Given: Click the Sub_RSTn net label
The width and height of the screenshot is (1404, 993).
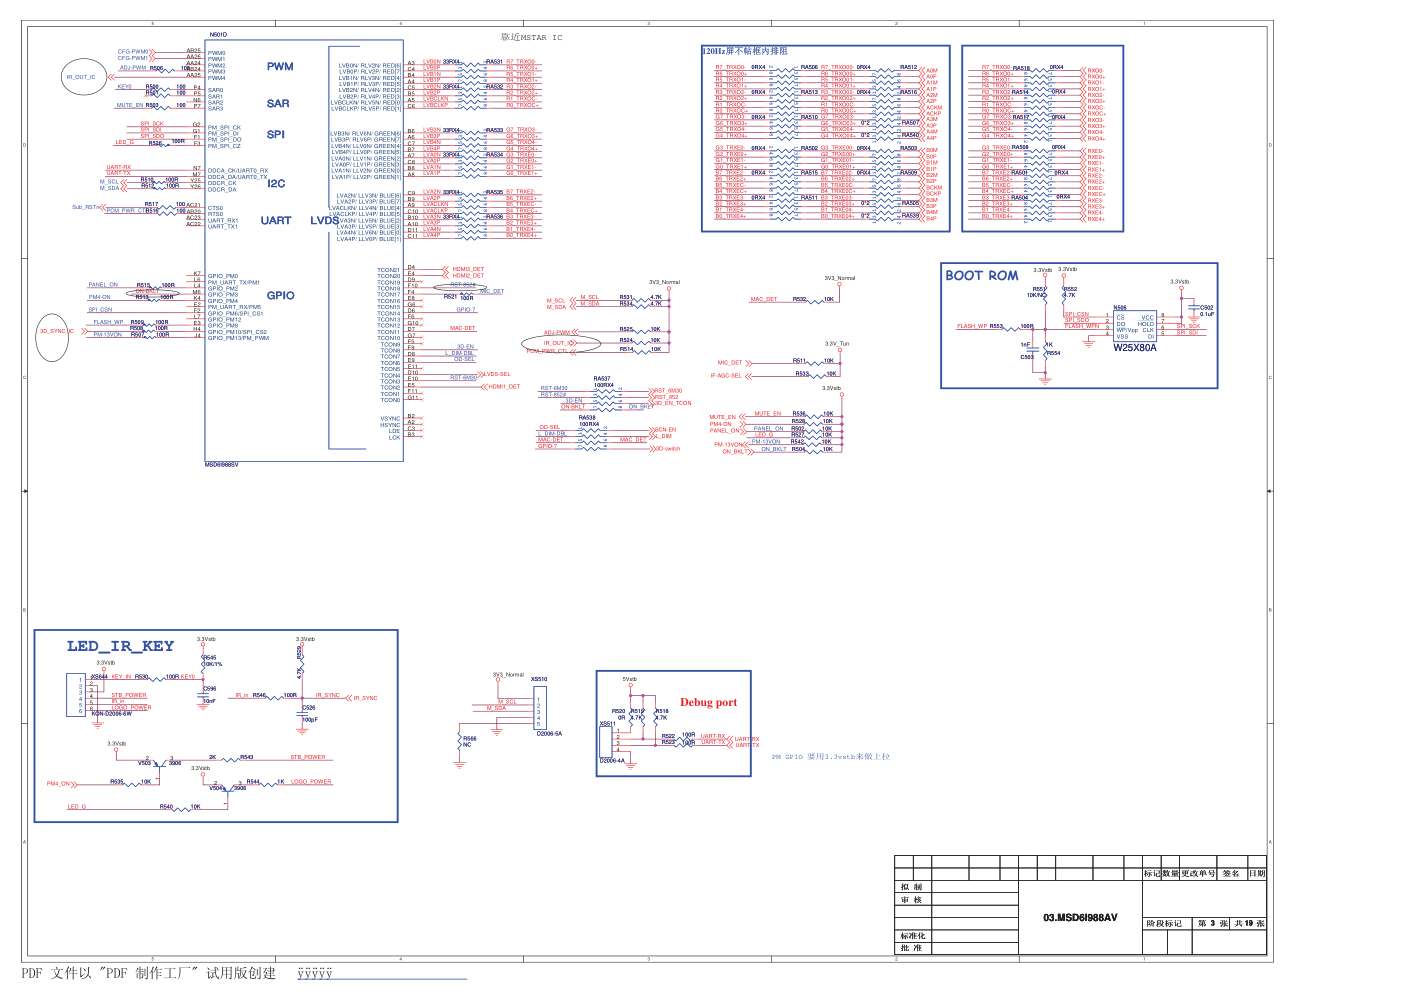Looking at the screenshot, I should tap(86, 207).
